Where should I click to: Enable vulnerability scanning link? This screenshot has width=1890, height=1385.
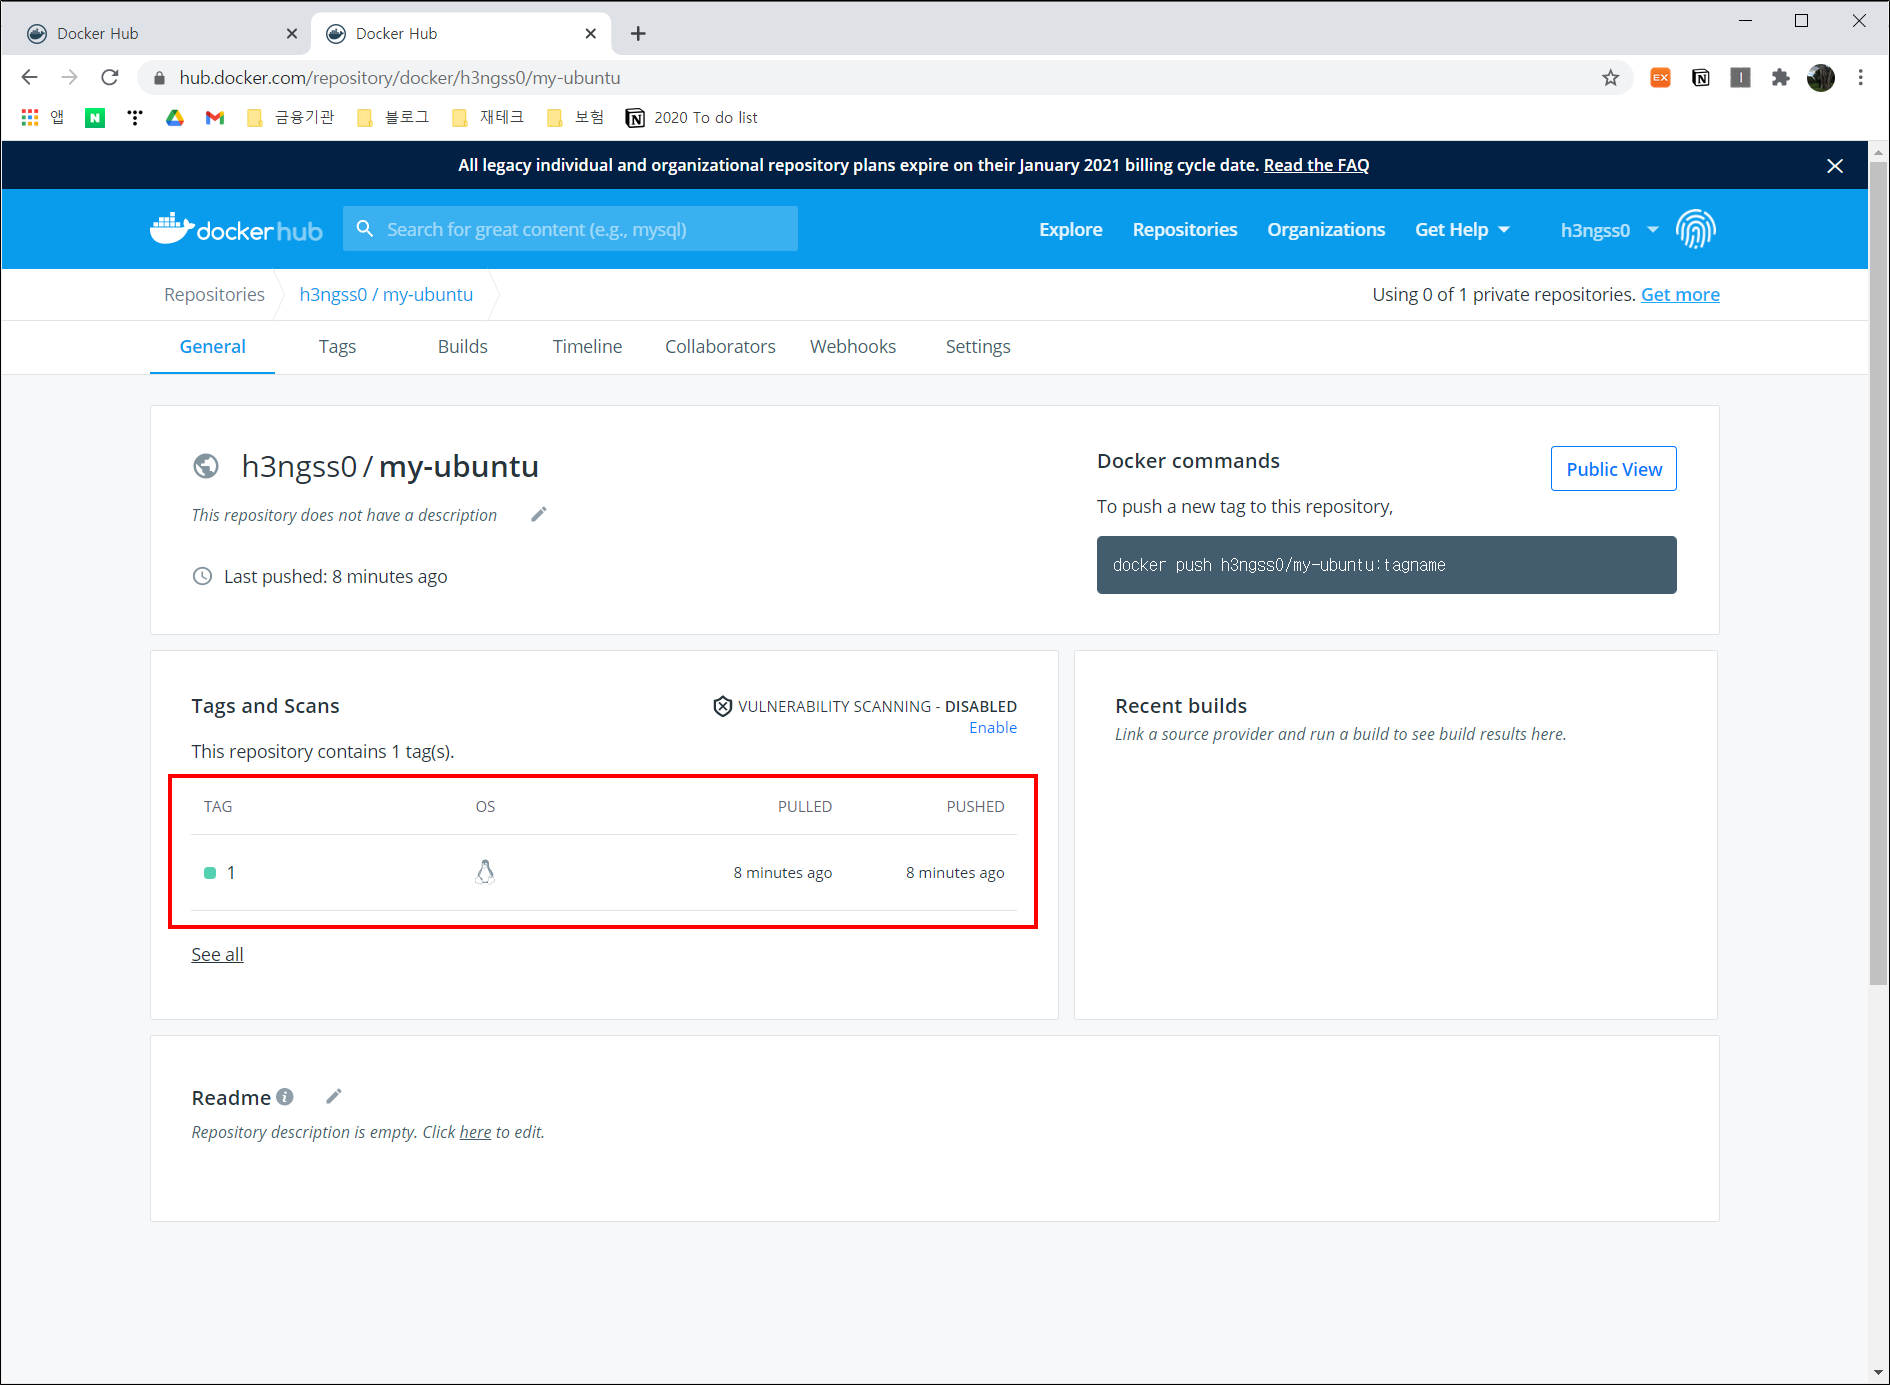click(993, 728)
